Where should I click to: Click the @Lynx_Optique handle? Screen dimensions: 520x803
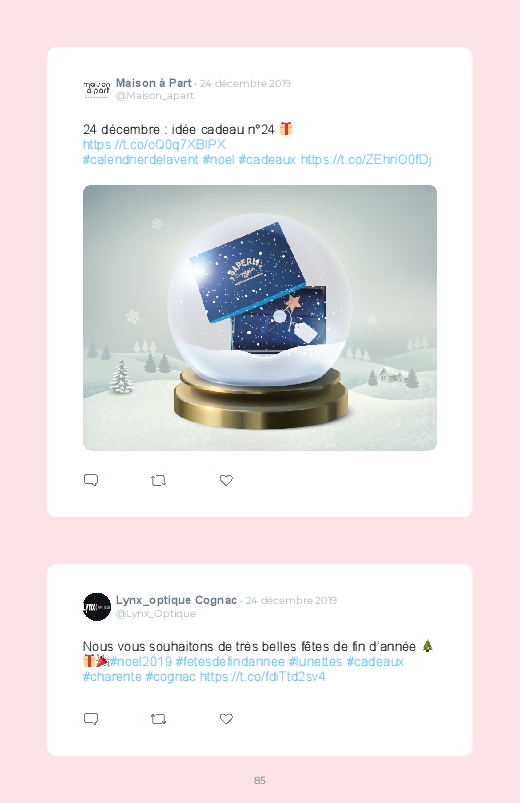click(x=156, y=614)
